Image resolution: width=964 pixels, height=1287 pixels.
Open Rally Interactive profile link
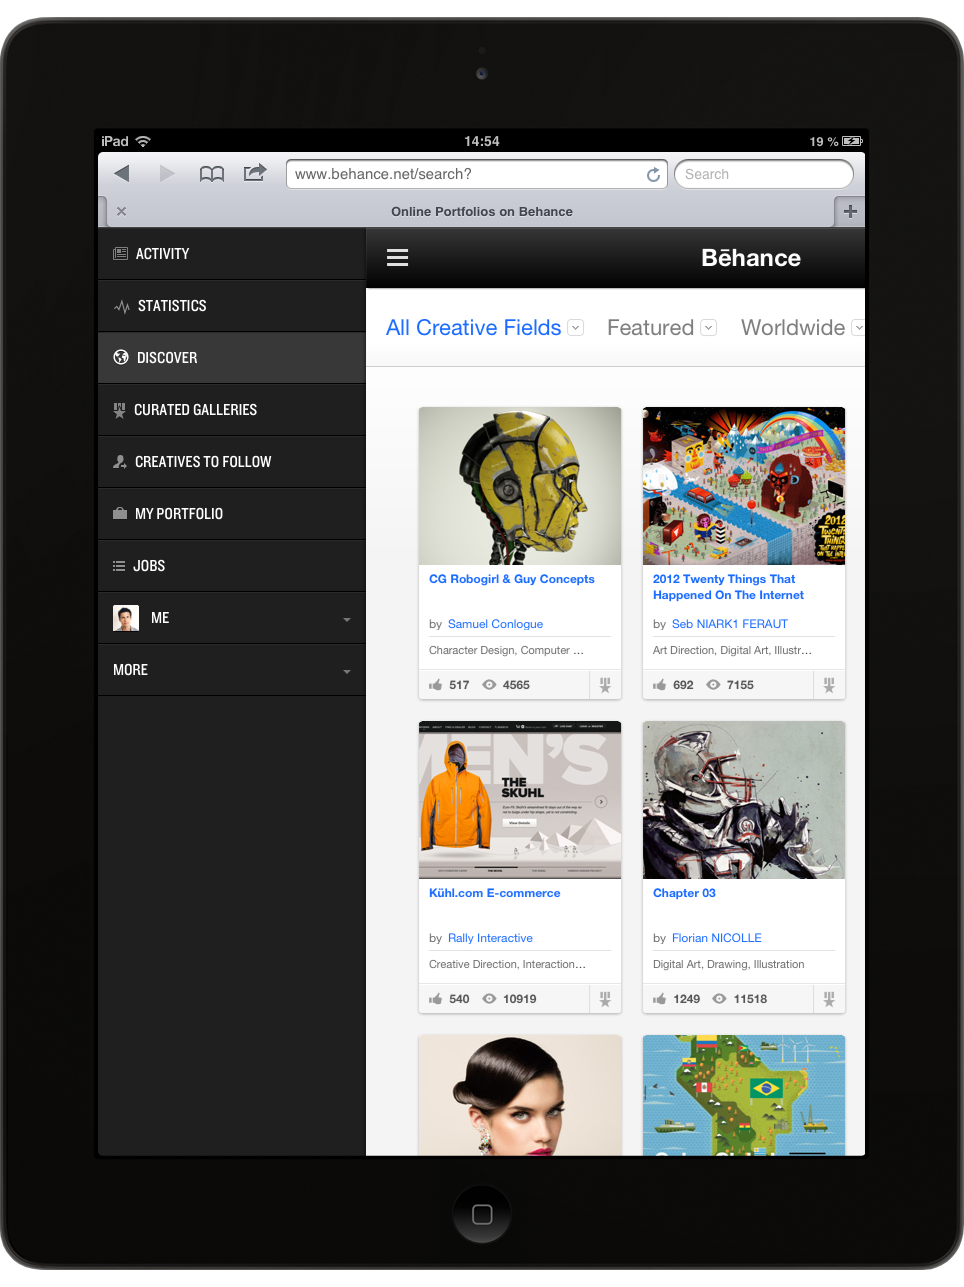[490, 938]
